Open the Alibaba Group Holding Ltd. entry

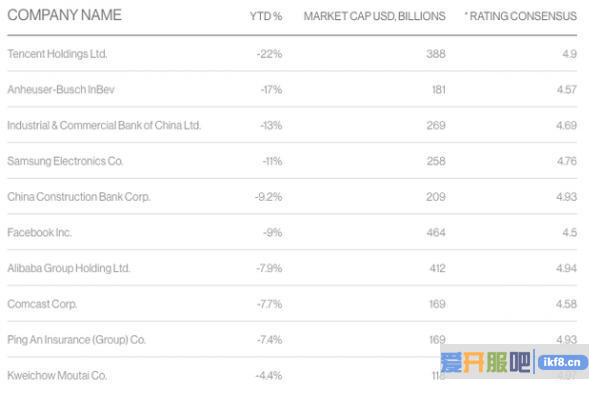(68, 268)
